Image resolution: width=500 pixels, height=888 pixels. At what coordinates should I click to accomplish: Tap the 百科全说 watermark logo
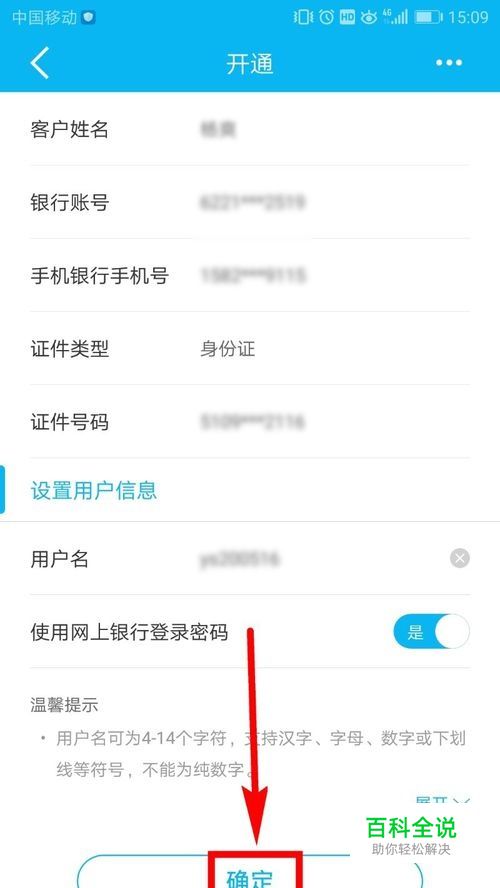coord(411,836)
